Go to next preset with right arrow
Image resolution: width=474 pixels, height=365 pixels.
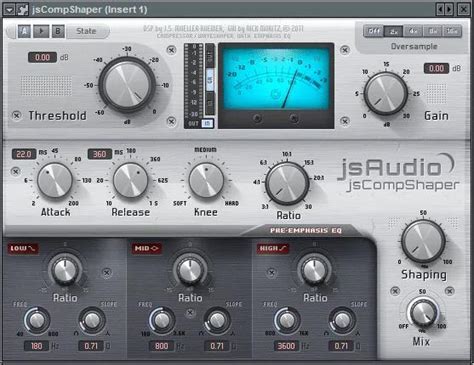449,9
